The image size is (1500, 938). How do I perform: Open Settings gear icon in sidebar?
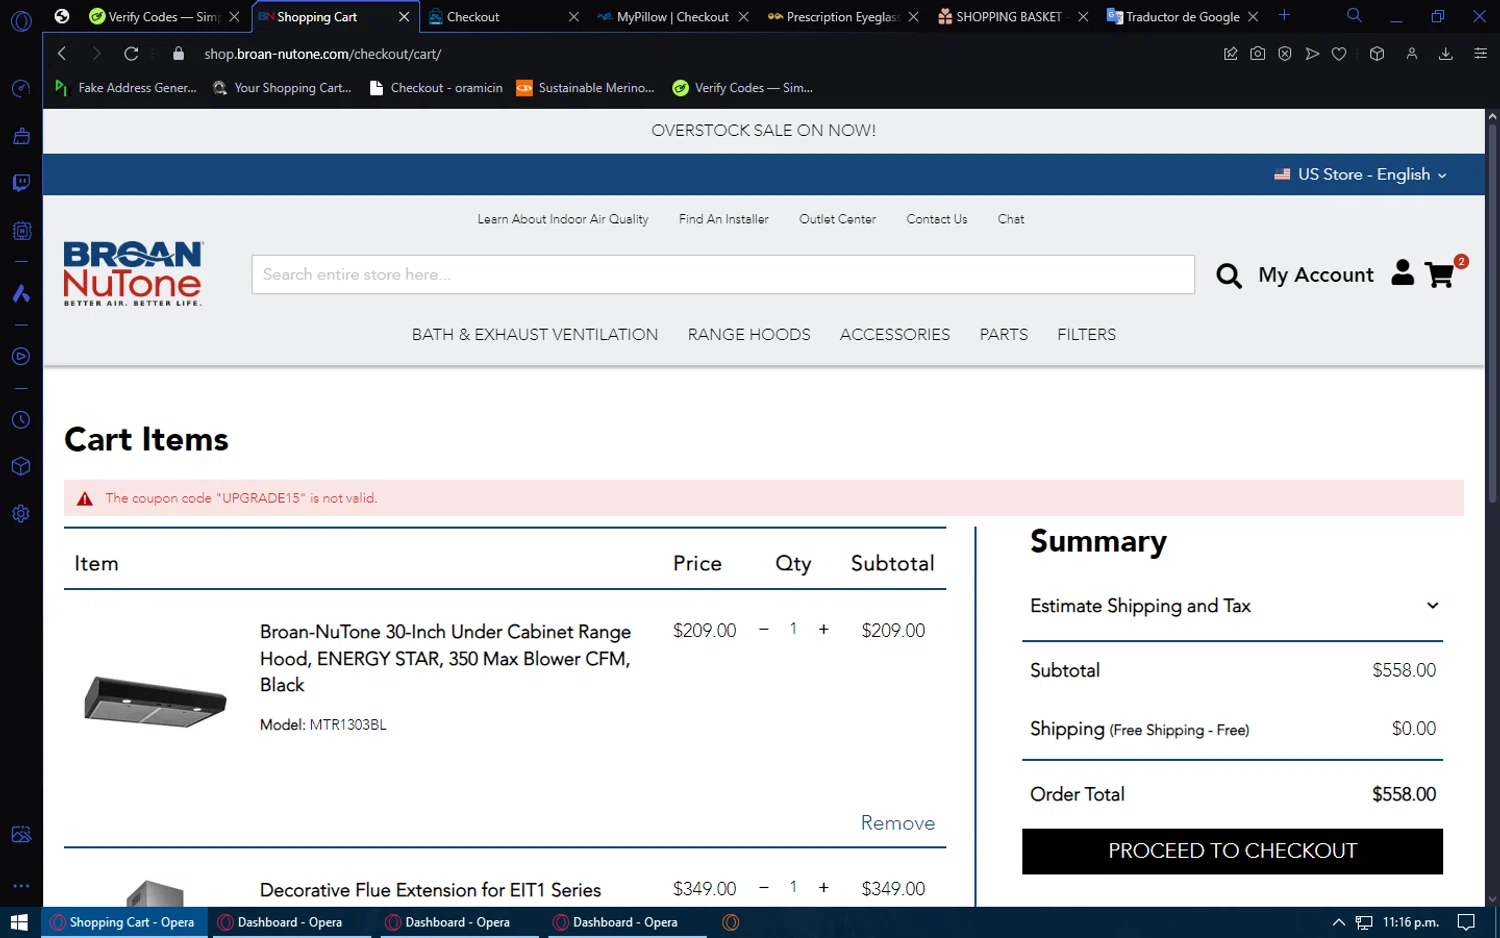(x=21, y=514)
